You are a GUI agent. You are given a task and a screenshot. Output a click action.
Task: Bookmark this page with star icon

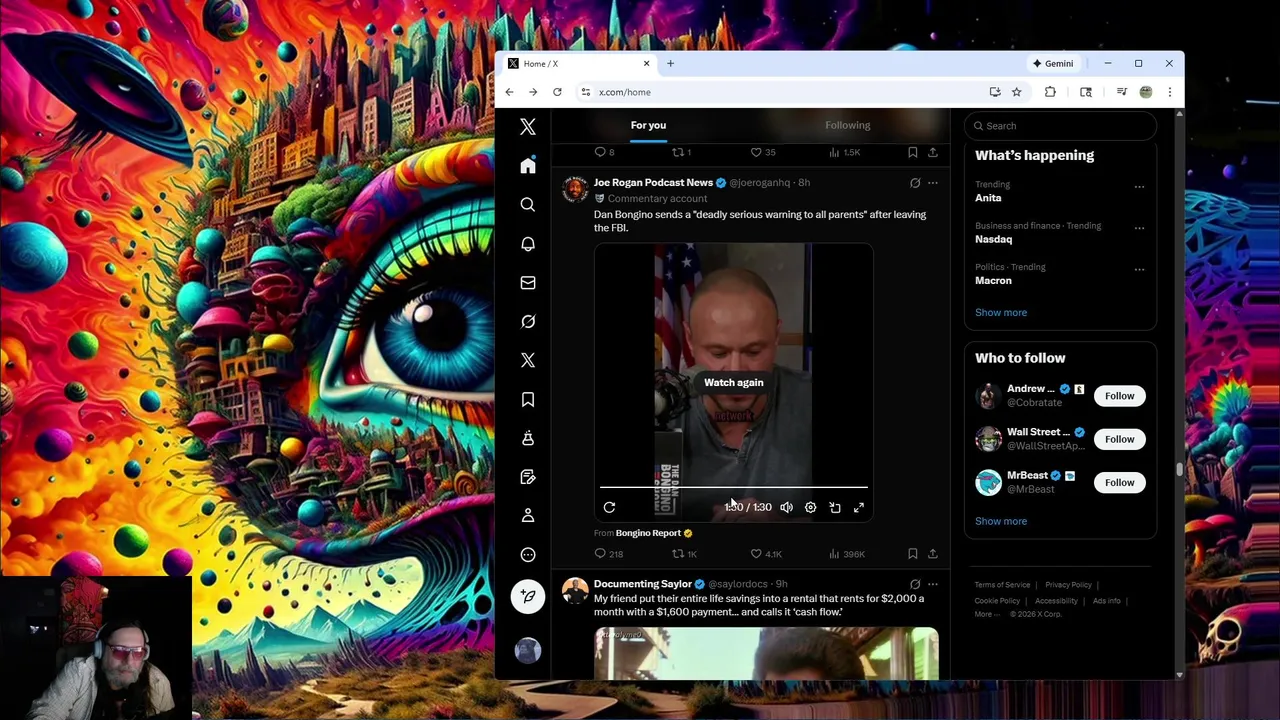[1016, 92]
